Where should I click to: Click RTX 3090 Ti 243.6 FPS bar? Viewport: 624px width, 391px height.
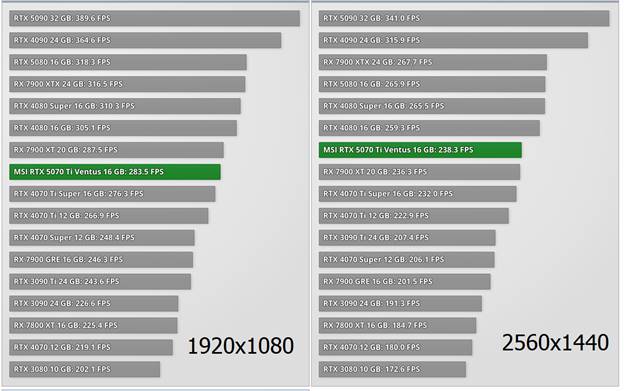point(100,281)
